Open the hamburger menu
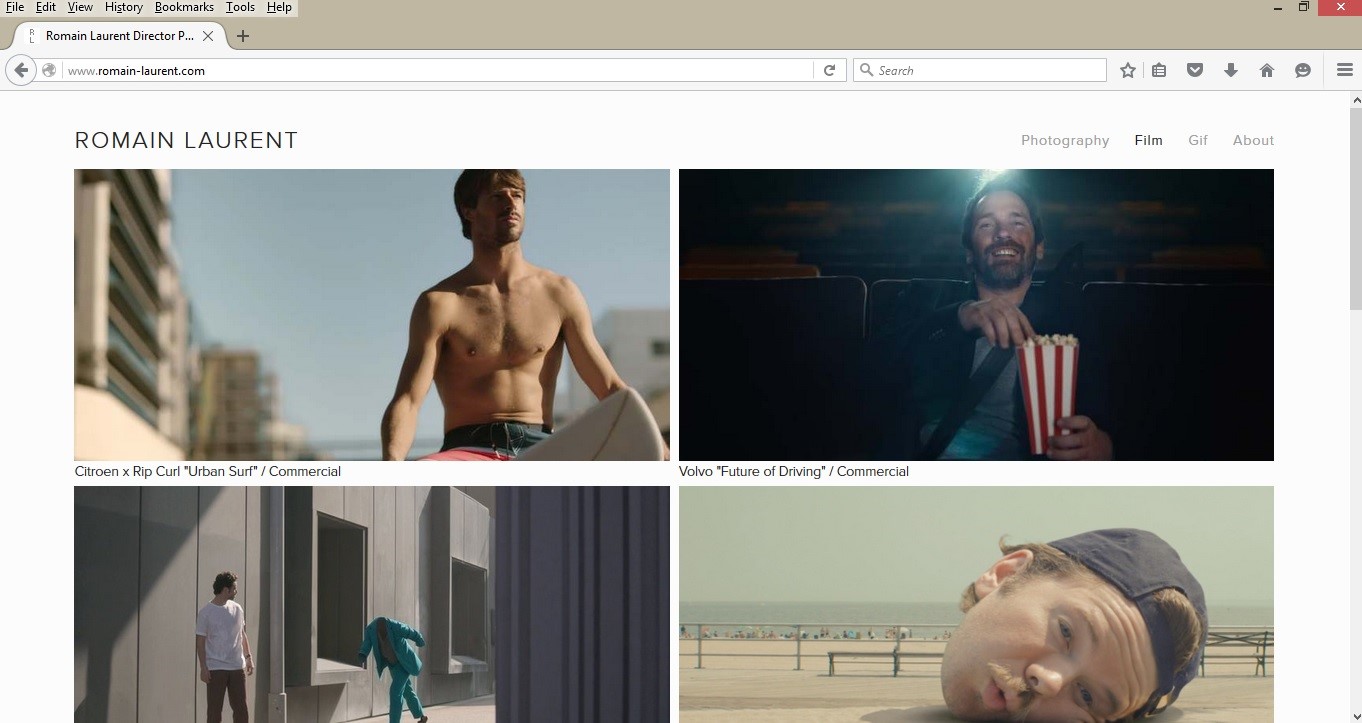The width and height of the screenshot is (1362, 723). (x=1345, y=70)
